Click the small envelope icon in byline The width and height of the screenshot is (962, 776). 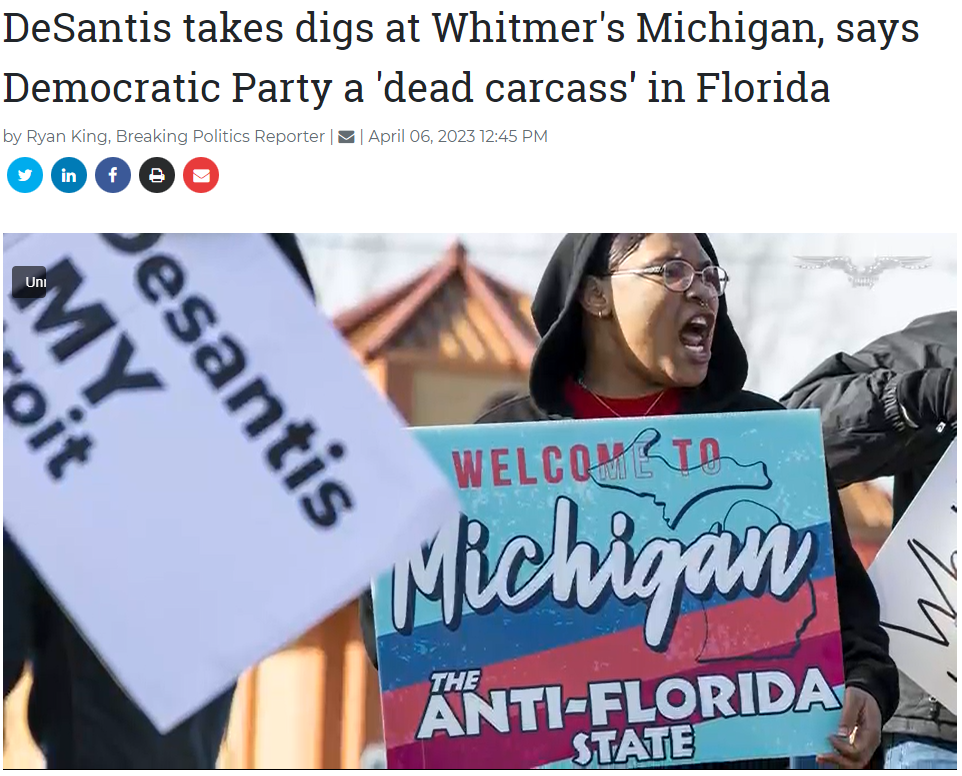click(347, 137)
